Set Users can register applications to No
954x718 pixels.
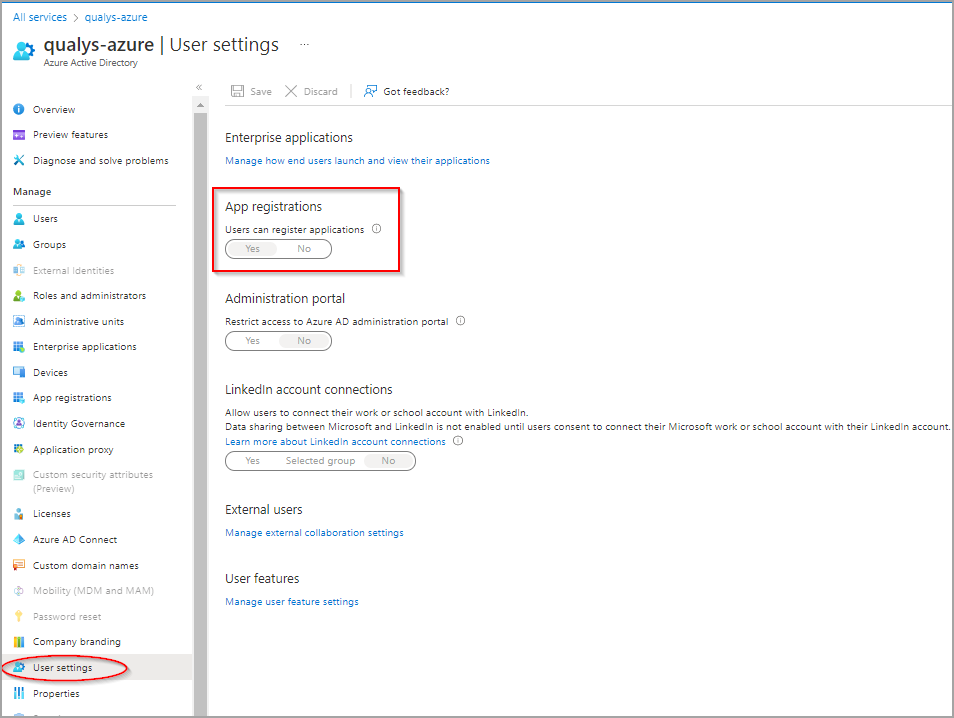(304, 248)
